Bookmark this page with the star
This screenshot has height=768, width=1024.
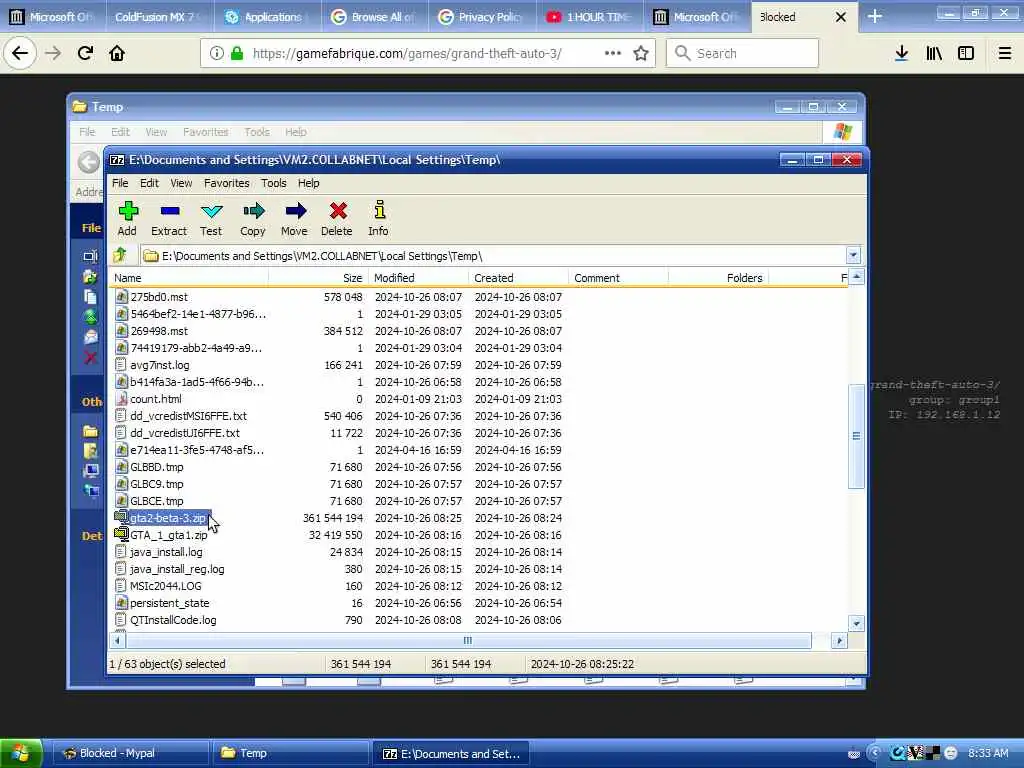[x=641, y=54]
